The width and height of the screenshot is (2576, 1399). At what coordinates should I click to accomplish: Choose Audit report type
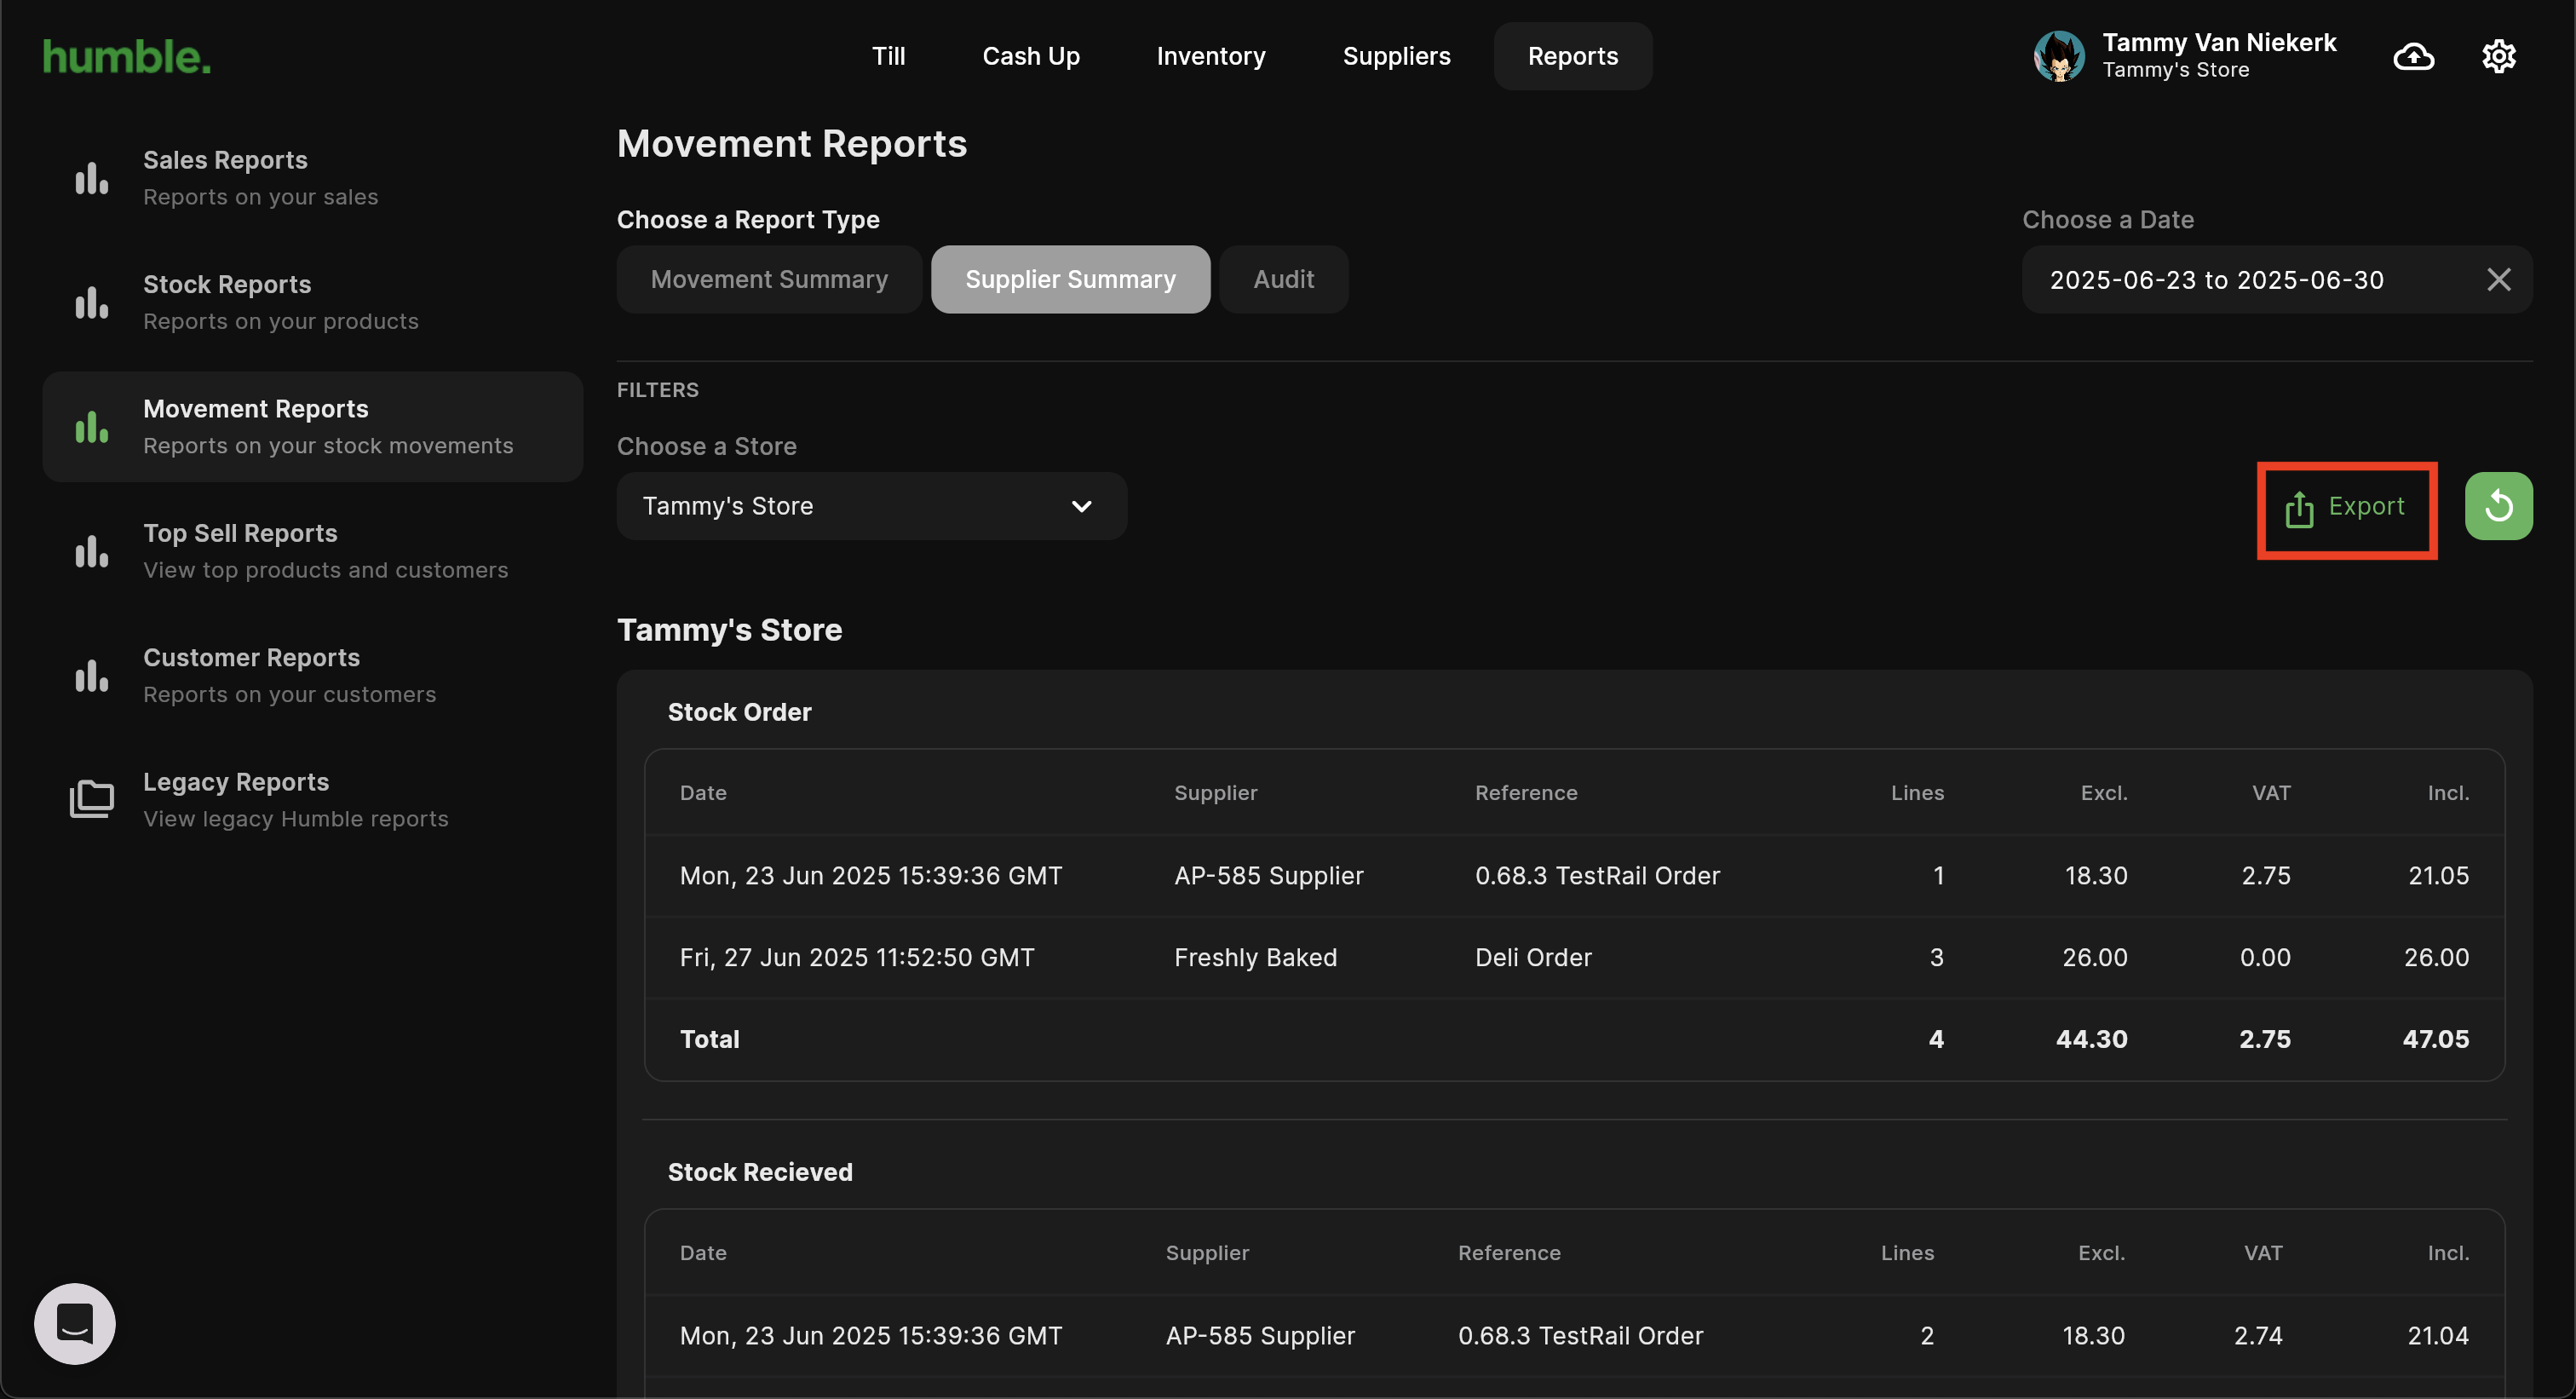(x=1283, y=279)
